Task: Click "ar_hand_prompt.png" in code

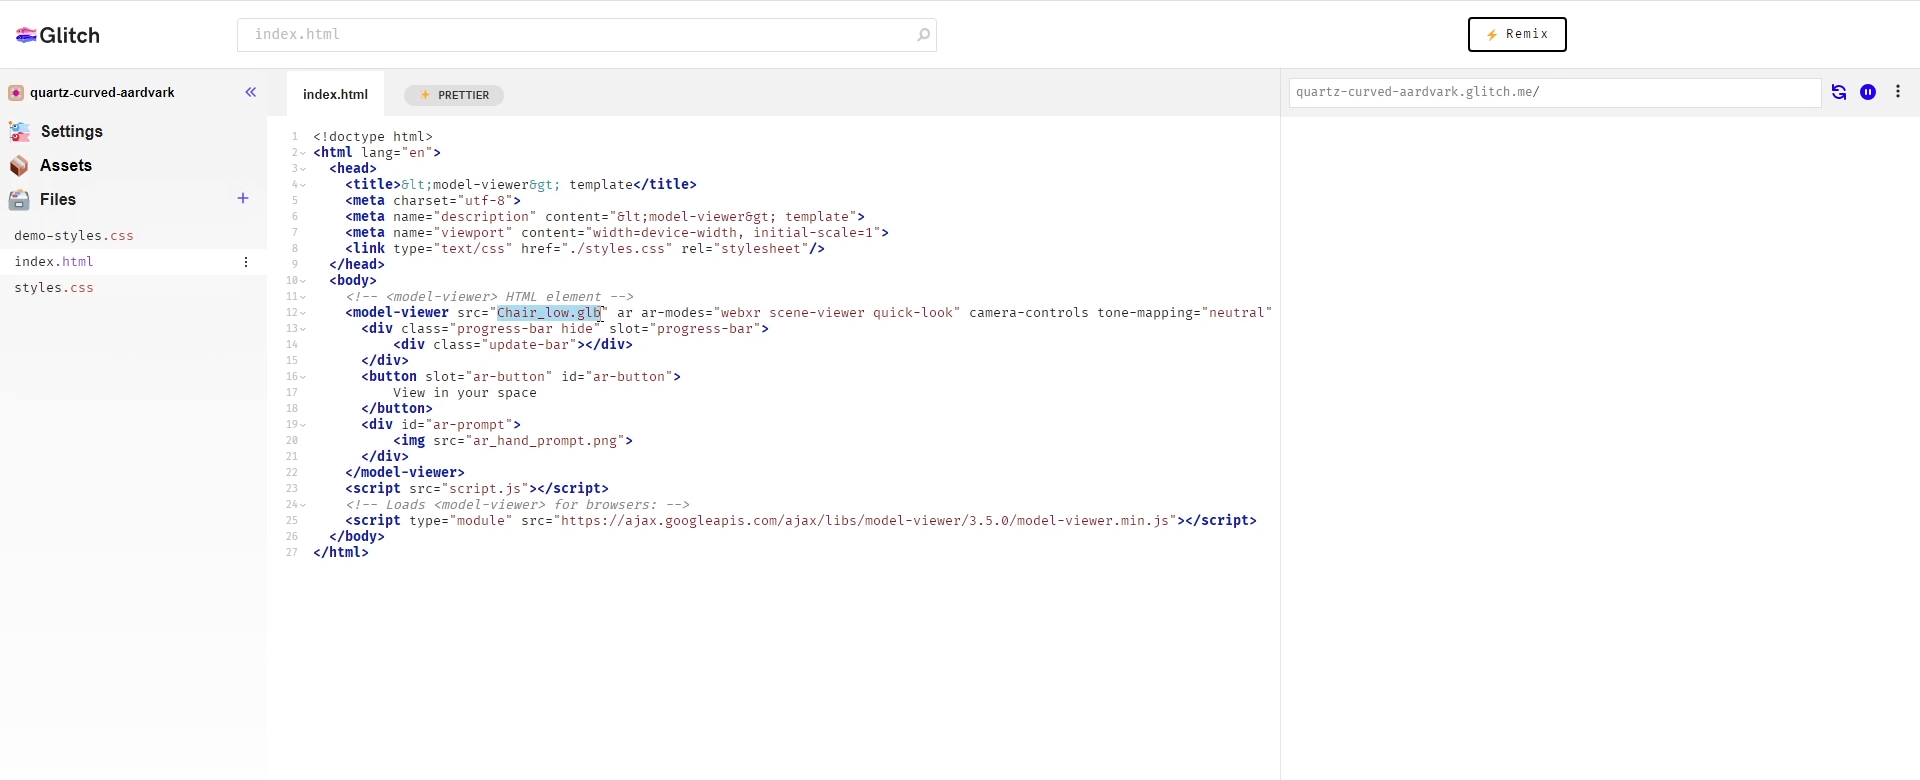Action: pyautogui.click(x=545, y=441)
